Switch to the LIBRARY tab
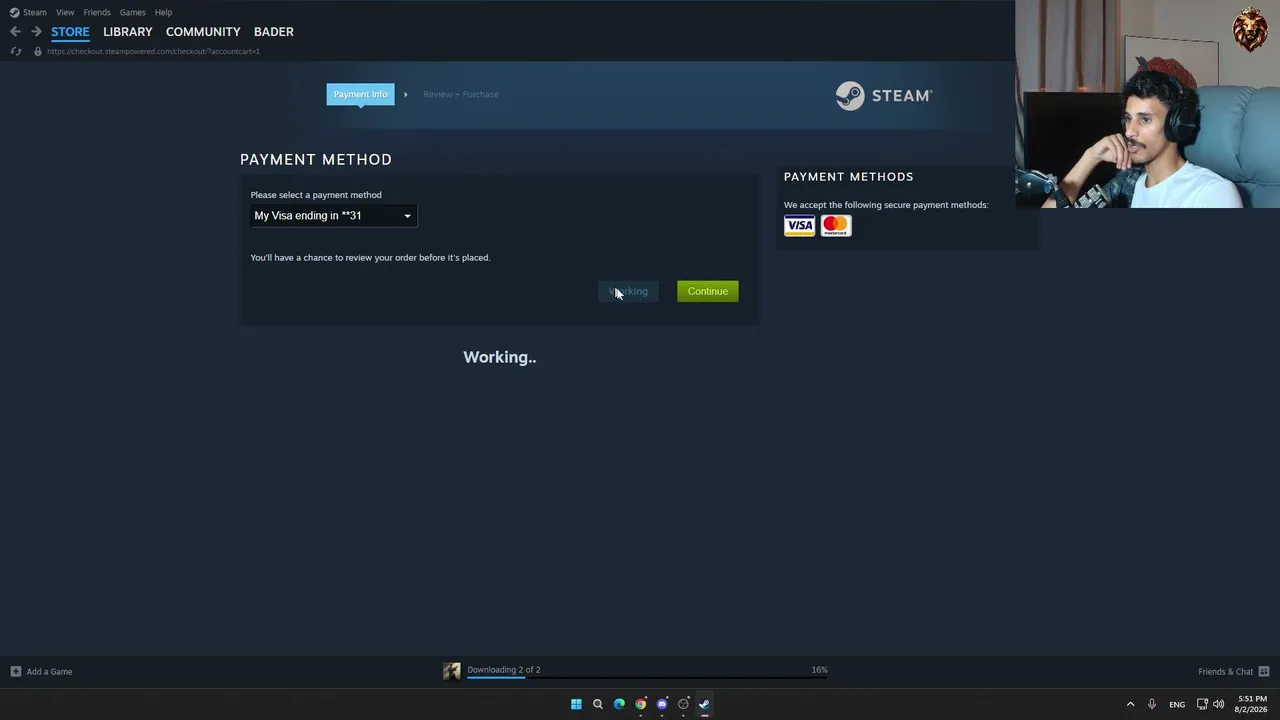 click(x=128, y=32)
